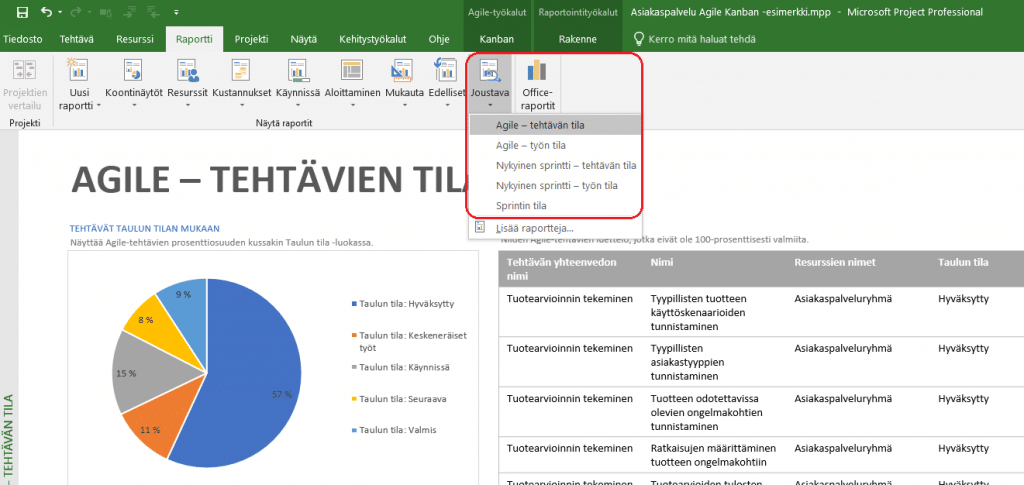
Task: Switch to the Resurssi ribbon tab
Action: pos(135,39)
